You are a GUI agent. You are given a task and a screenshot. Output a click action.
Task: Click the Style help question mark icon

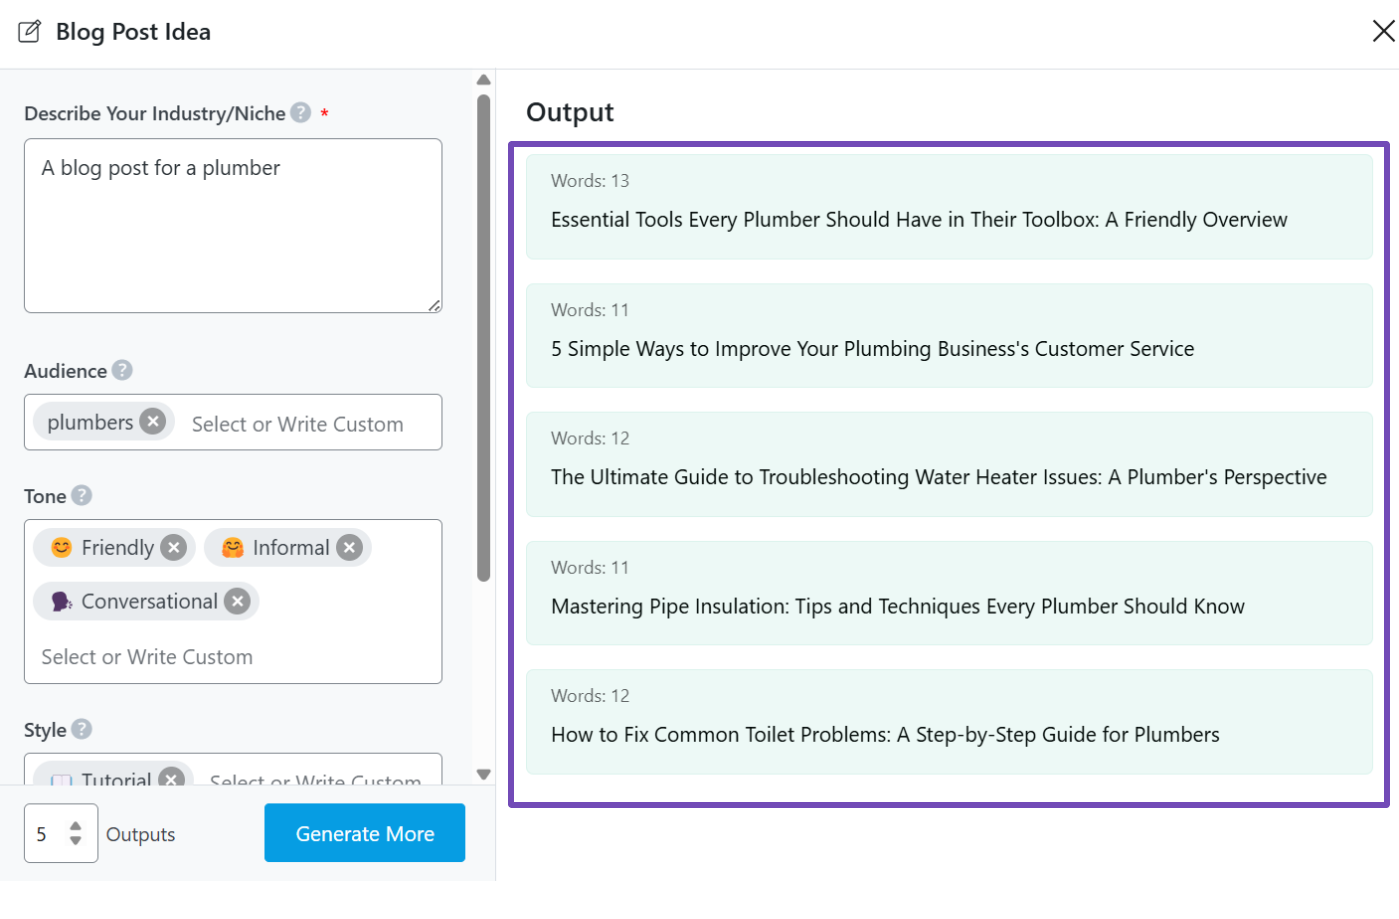pyautogui.click(x=82, y=729)
